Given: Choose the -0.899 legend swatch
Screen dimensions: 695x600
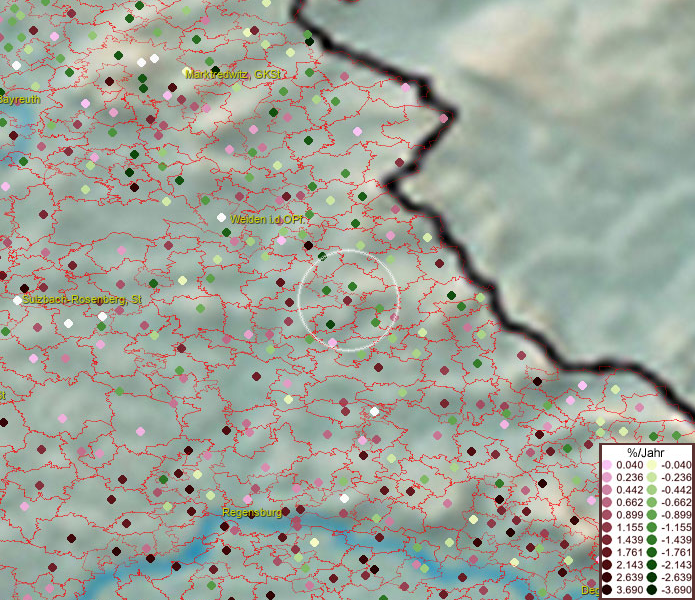Looking at the screenshot, I should 652,515.
